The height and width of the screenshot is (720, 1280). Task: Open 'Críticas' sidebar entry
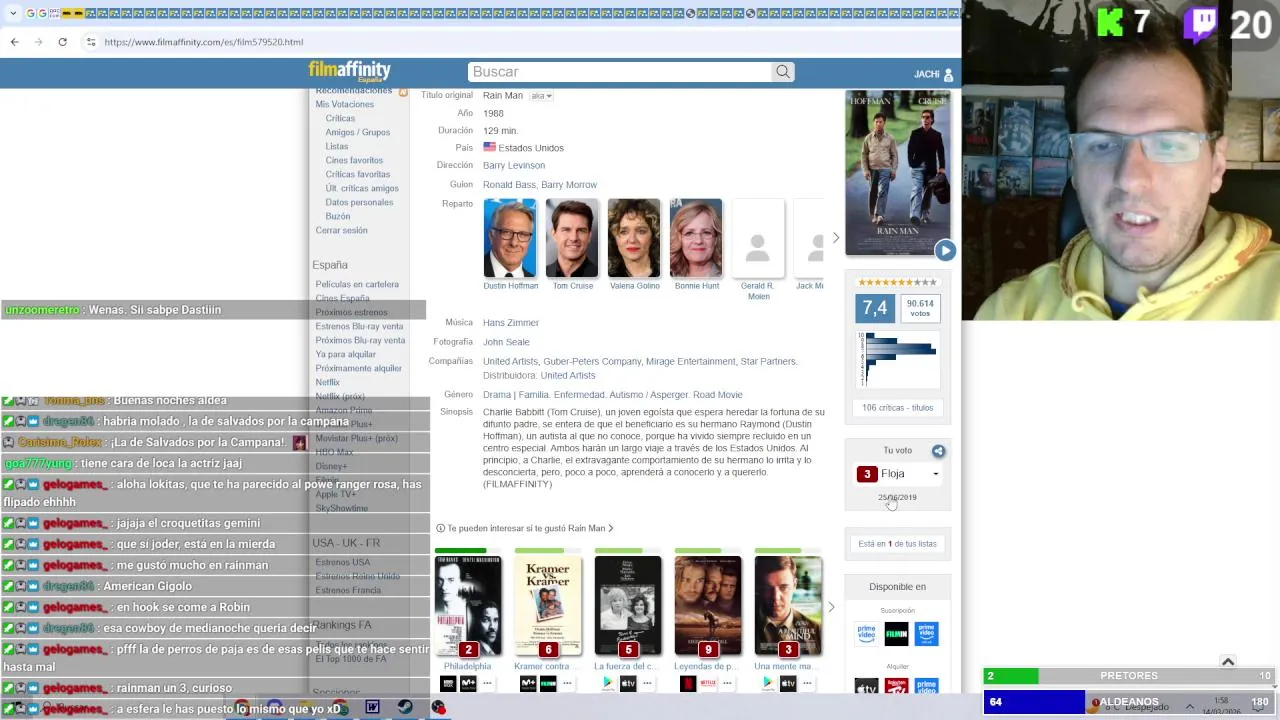(x=340, y=118)
